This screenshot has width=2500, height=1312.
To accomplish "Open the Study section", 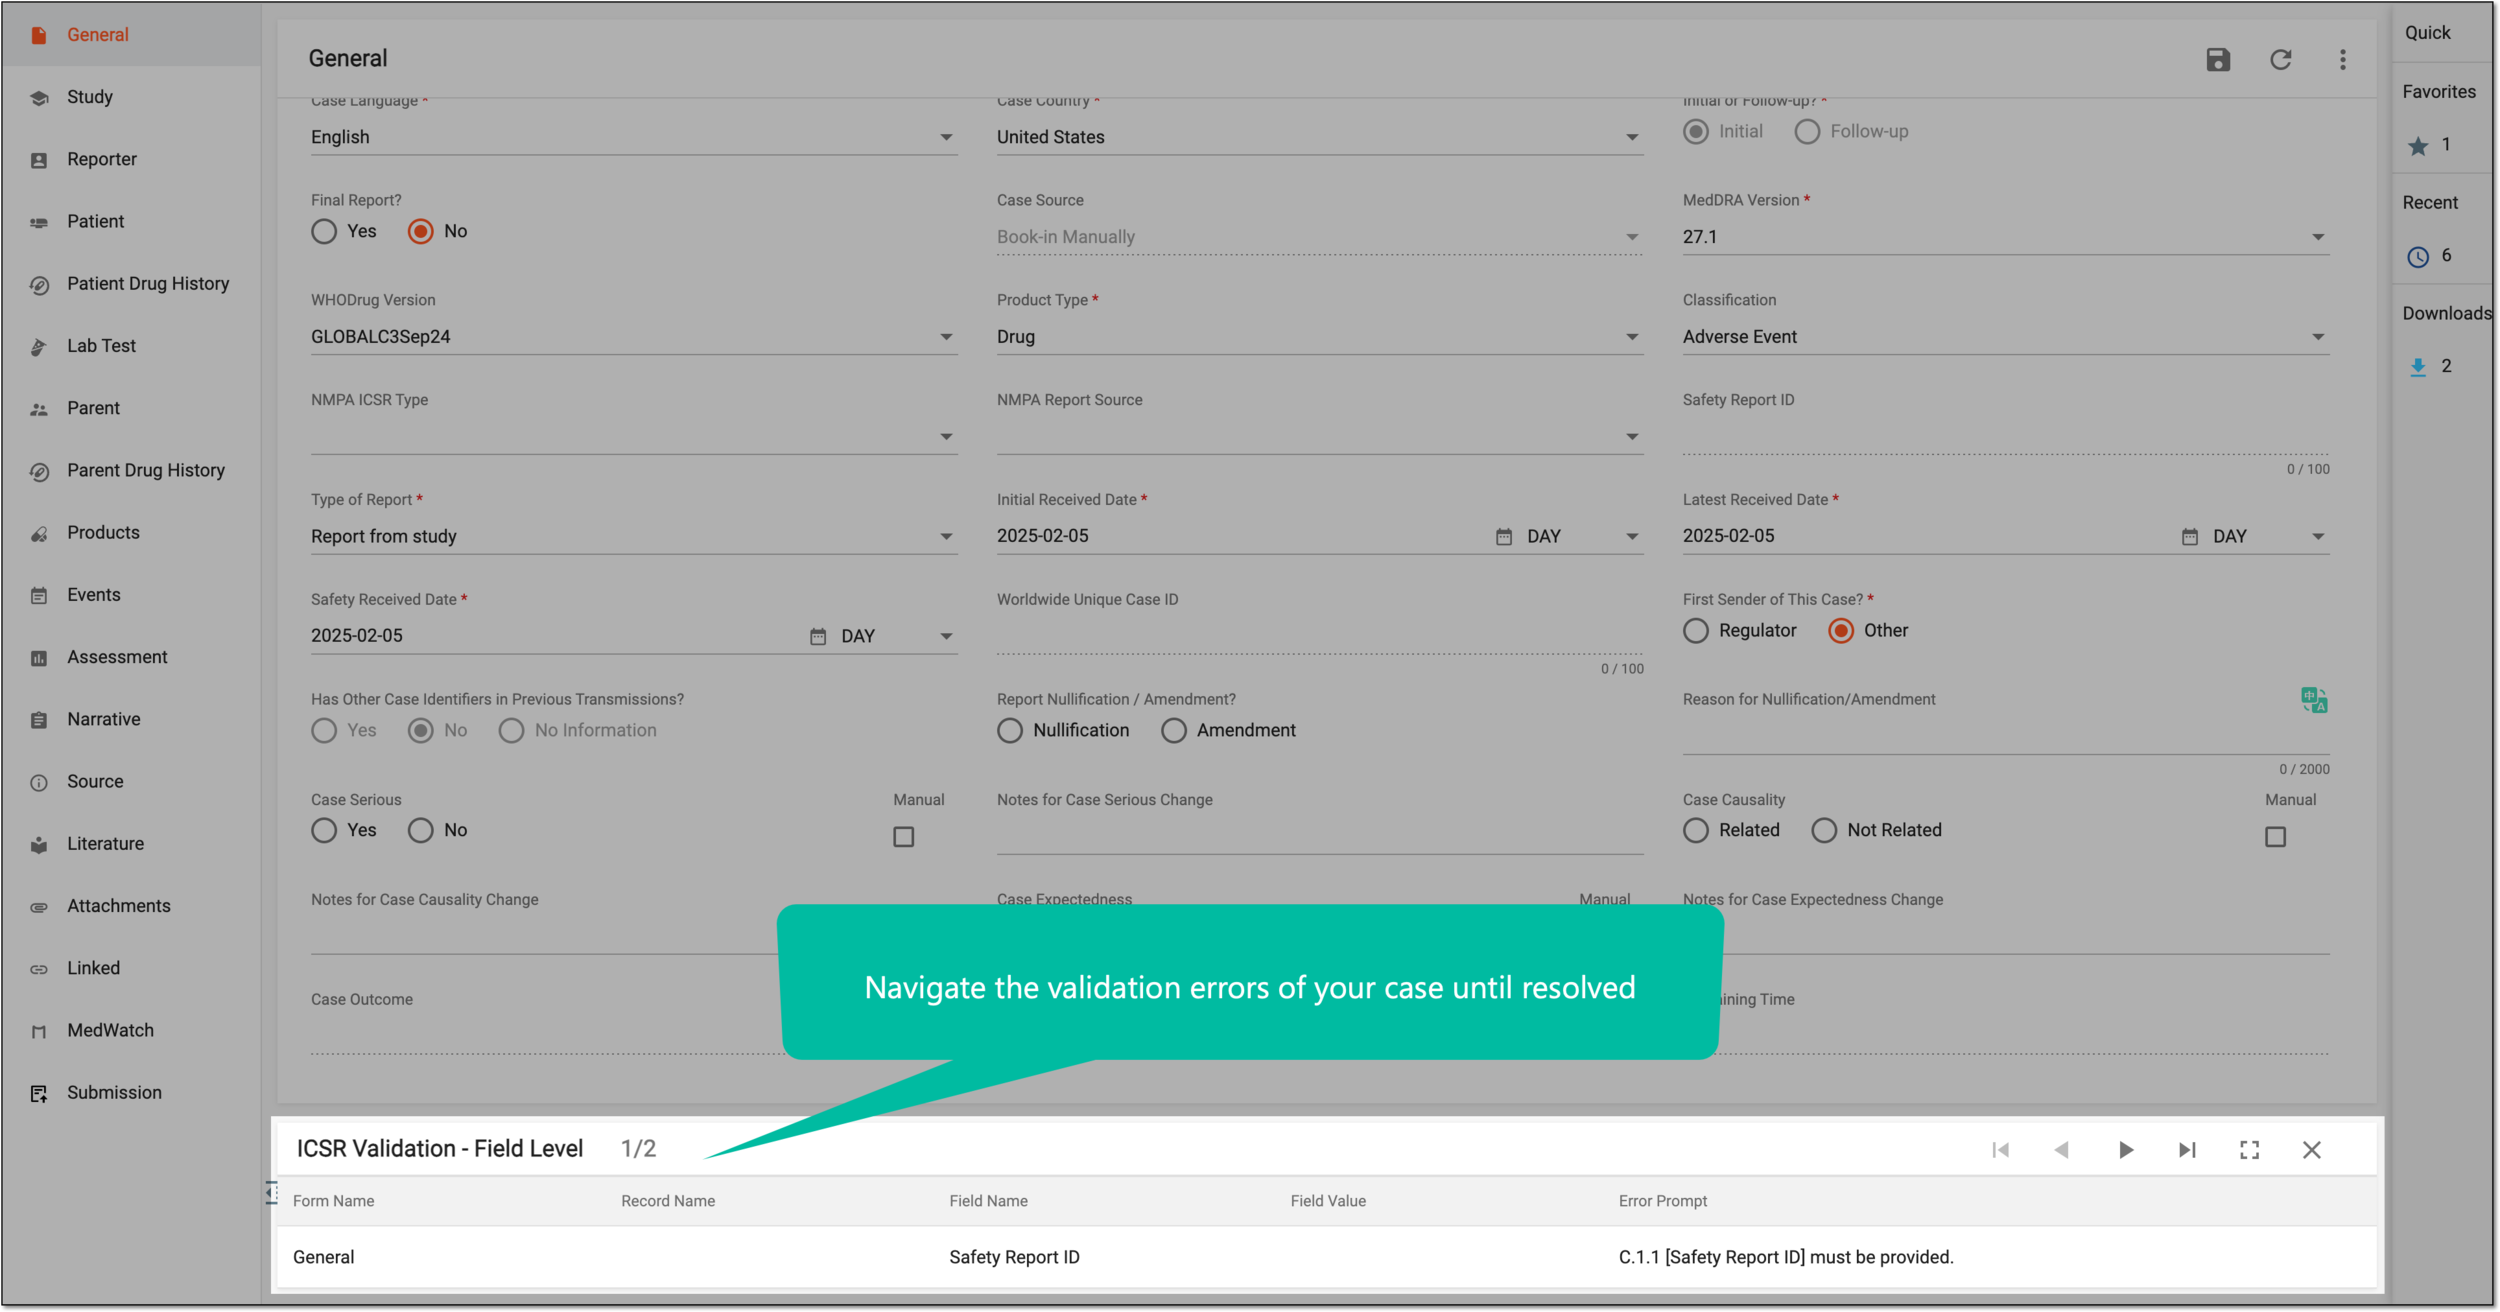I will 131,97.
